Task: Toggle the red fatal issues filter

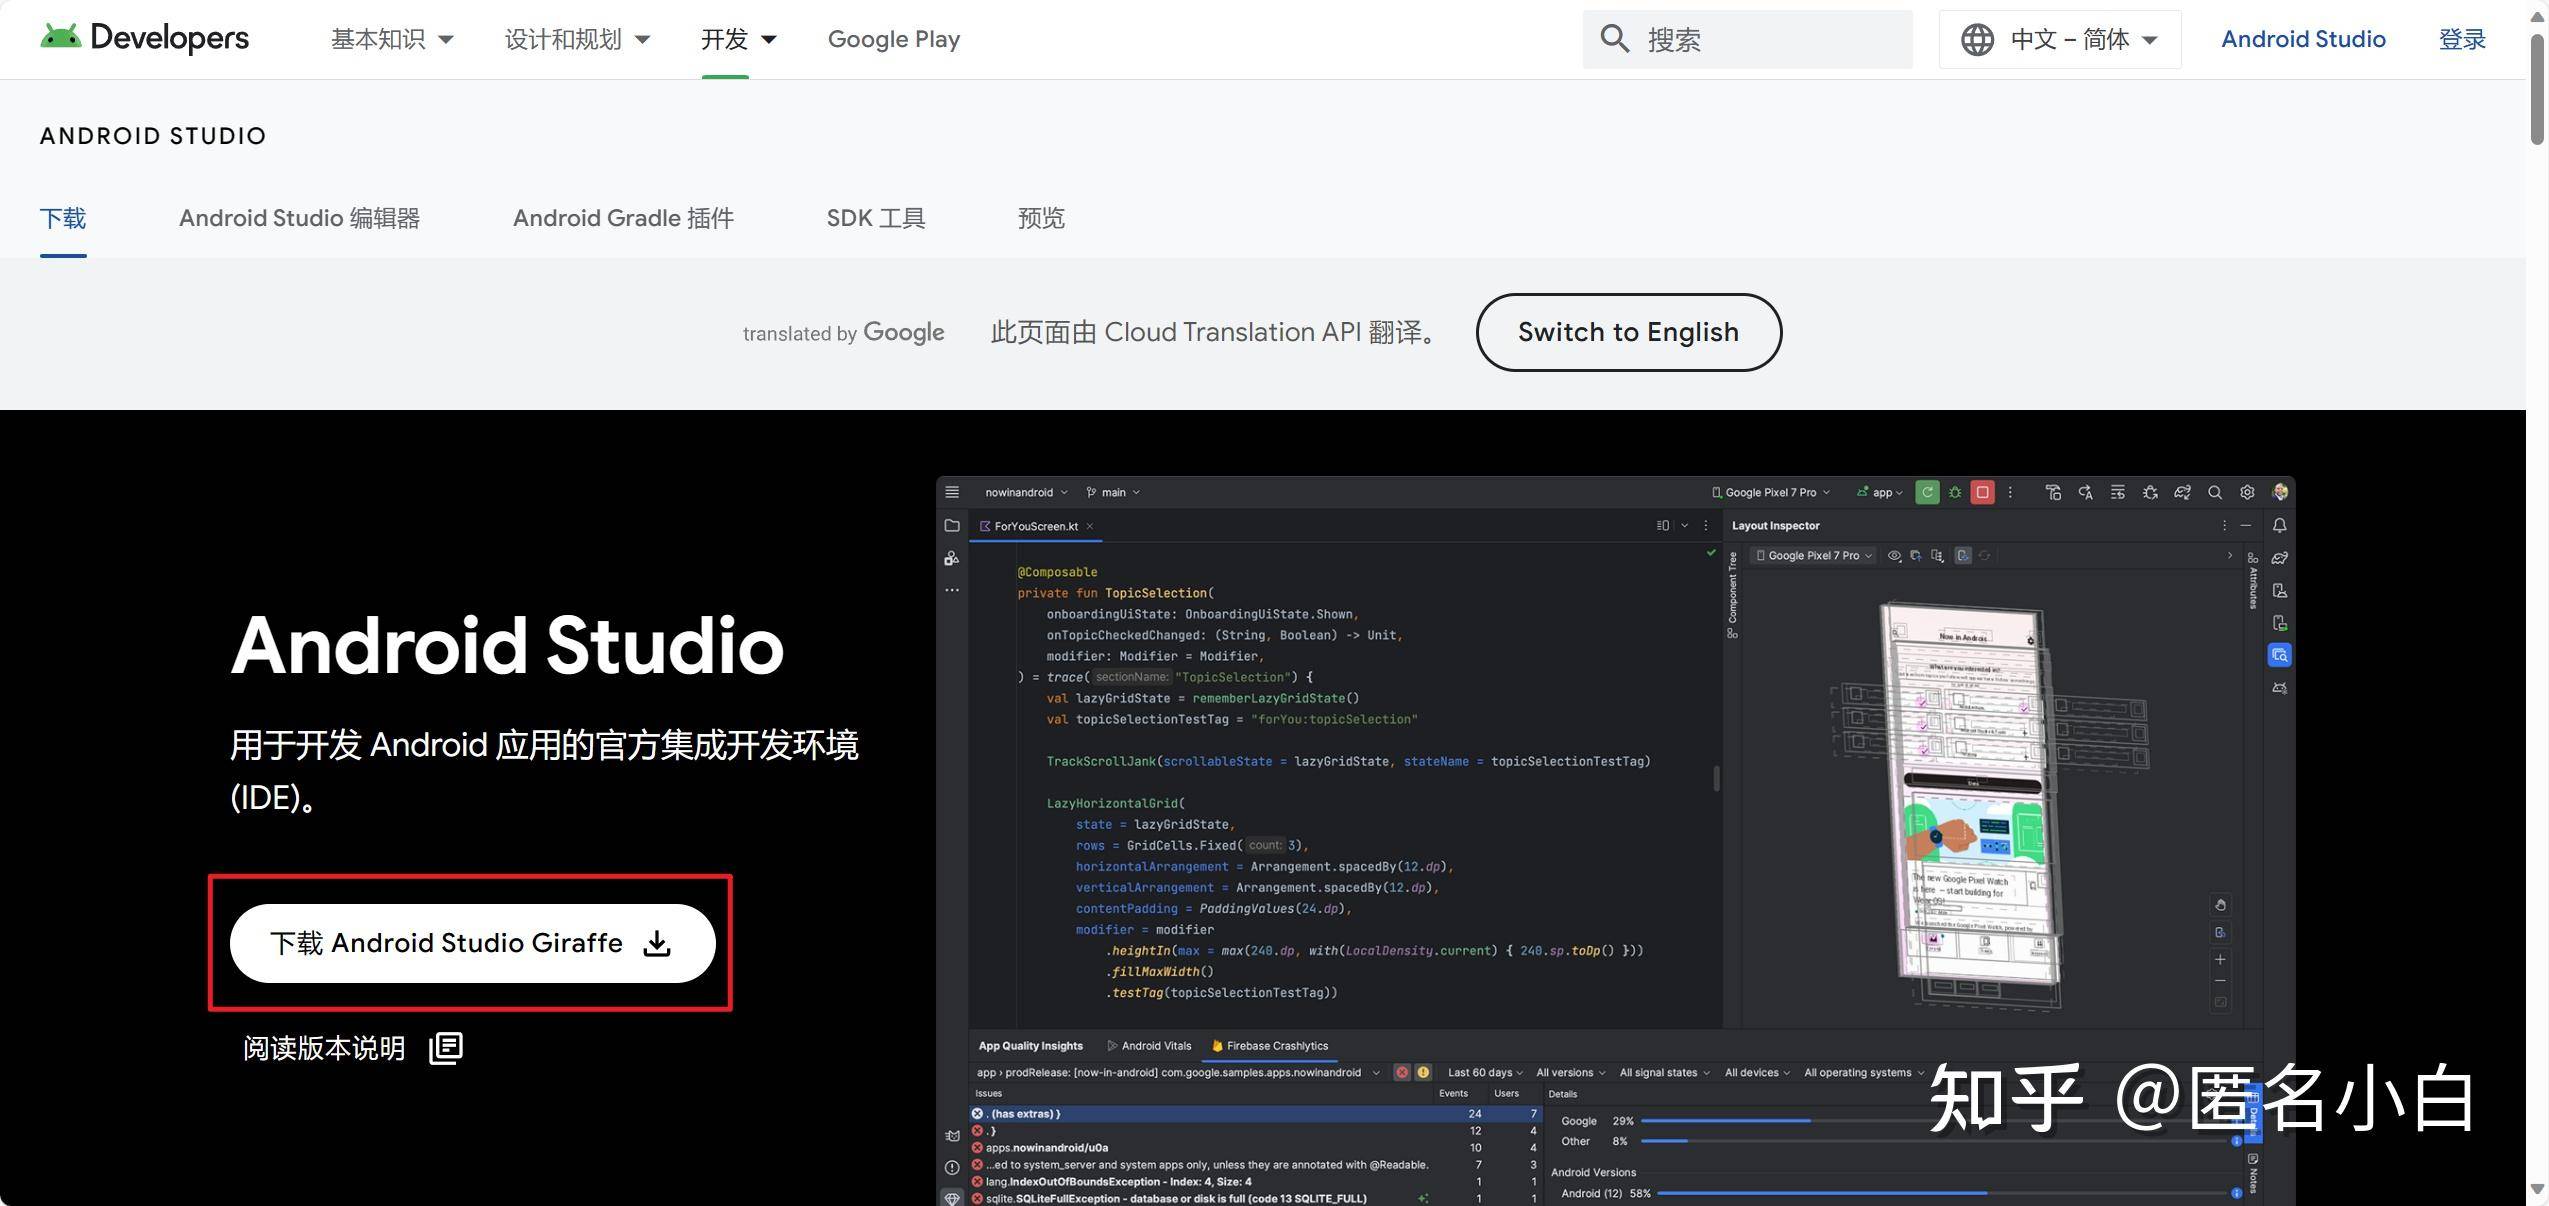Action: pyautogui.click(x=1402, y=1072)
